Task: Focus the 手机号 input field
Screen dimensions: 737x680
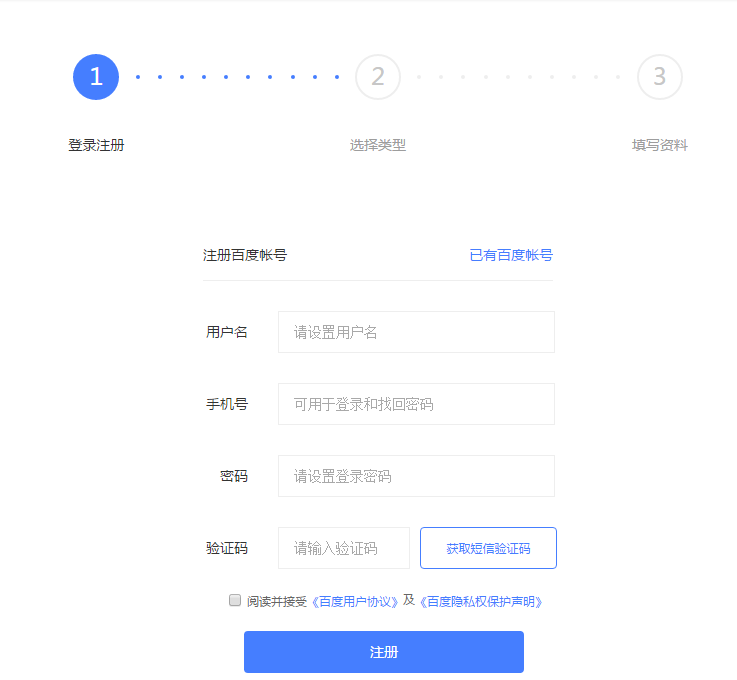Action: click(x=416, y=404)
